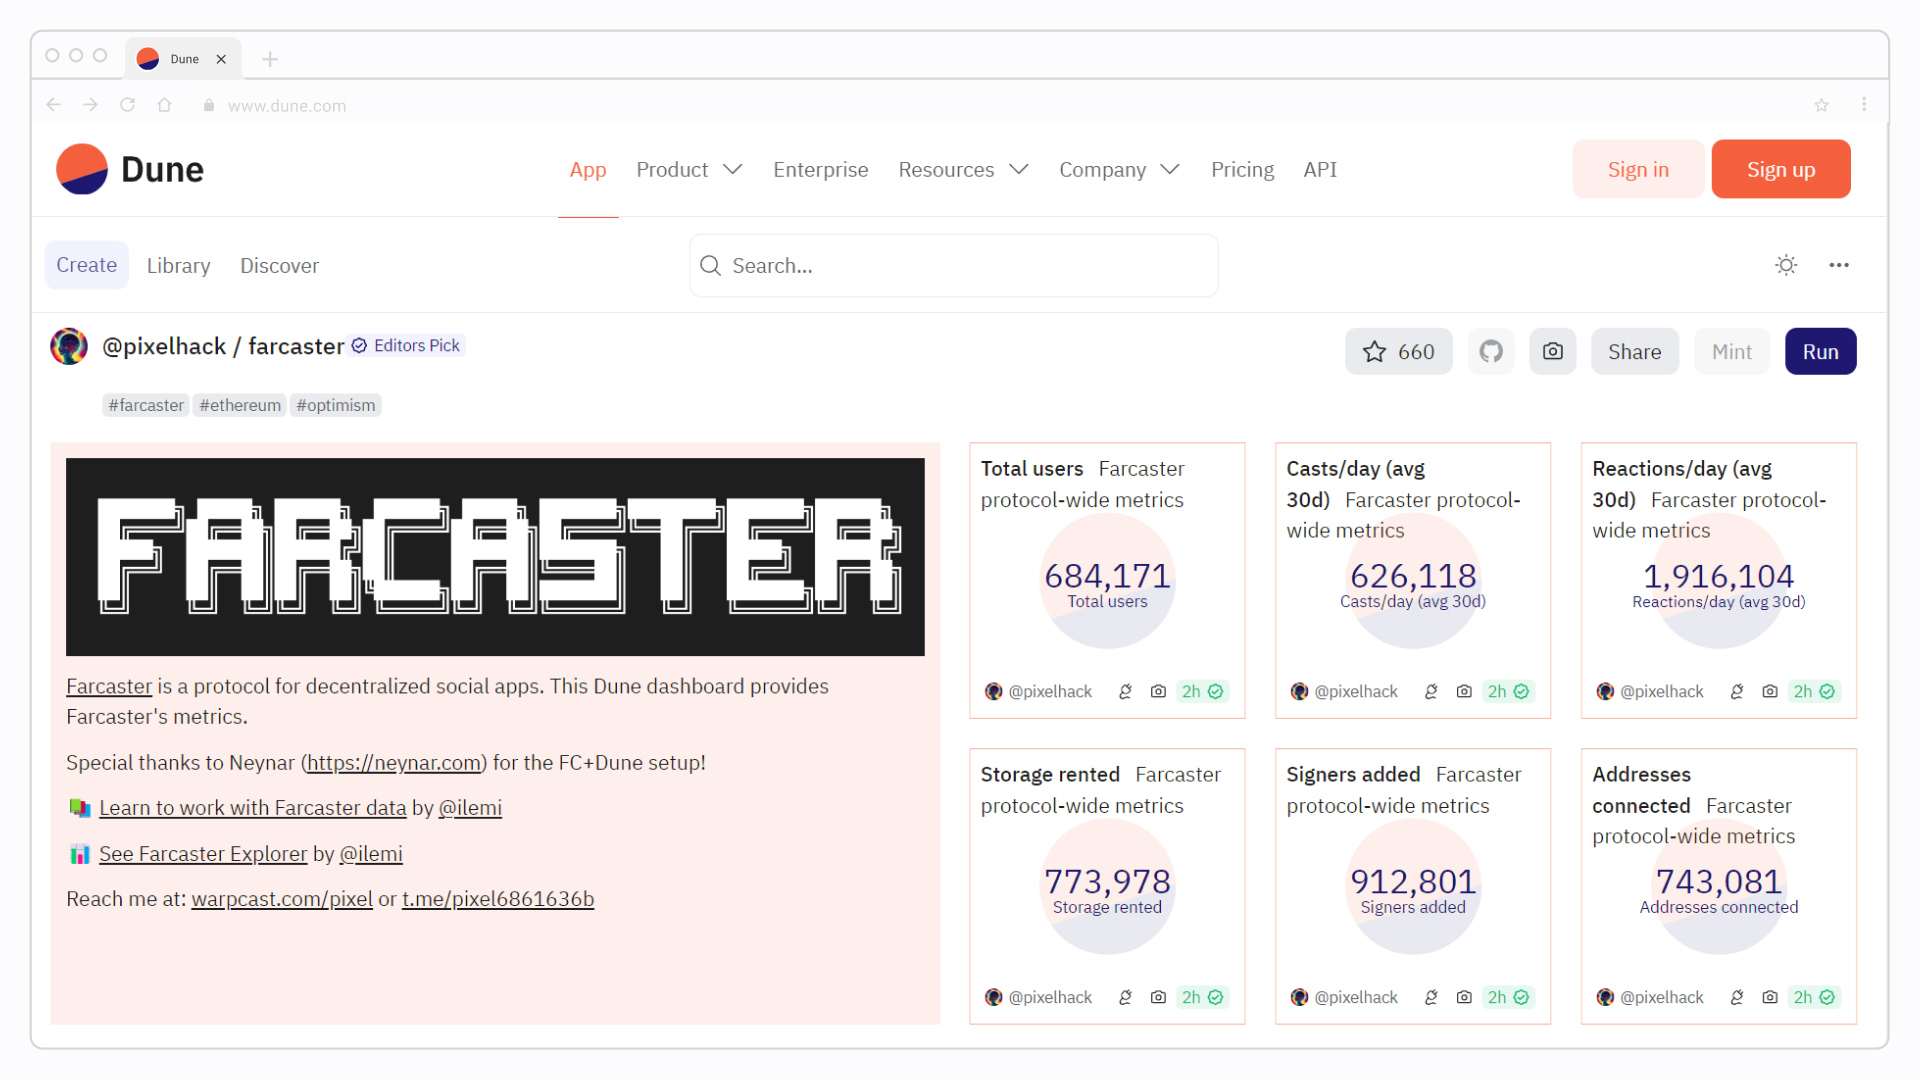Viewport: 1920px width, 1080px height.
Task: Open query icon on Casts/day card
Action: (x=1432, y=691)
